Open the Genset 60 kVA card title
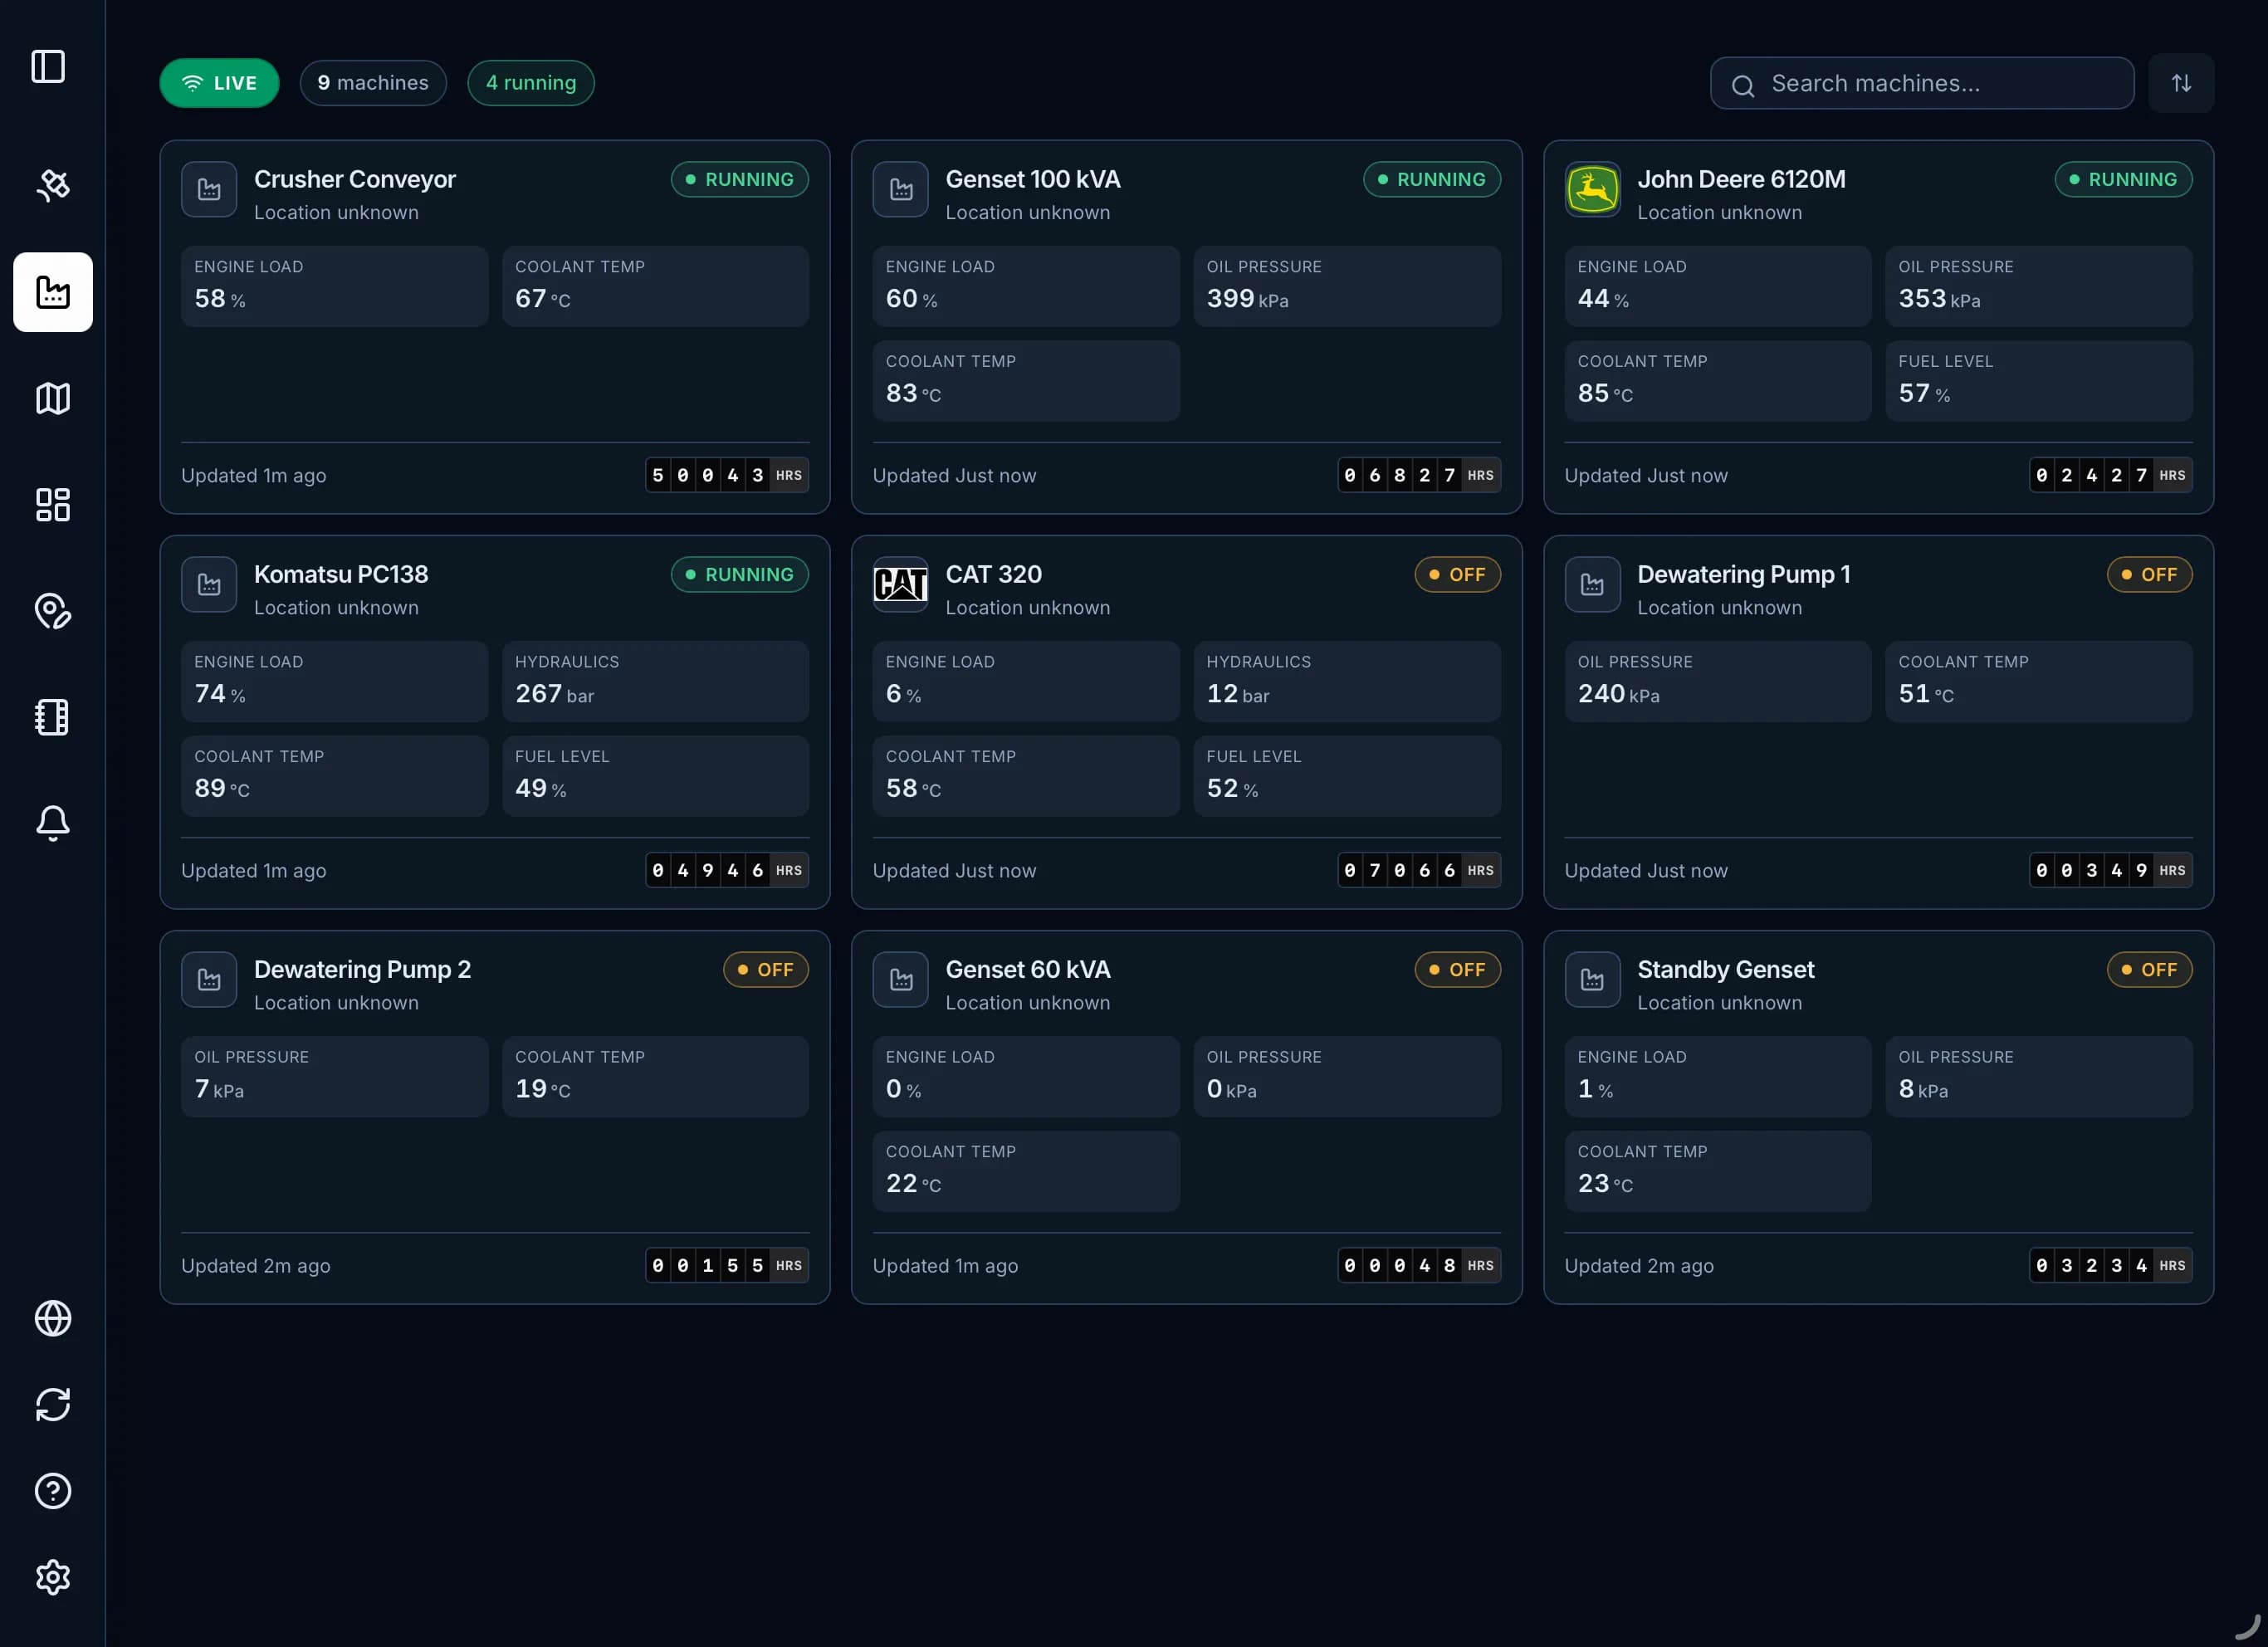 1028,969
